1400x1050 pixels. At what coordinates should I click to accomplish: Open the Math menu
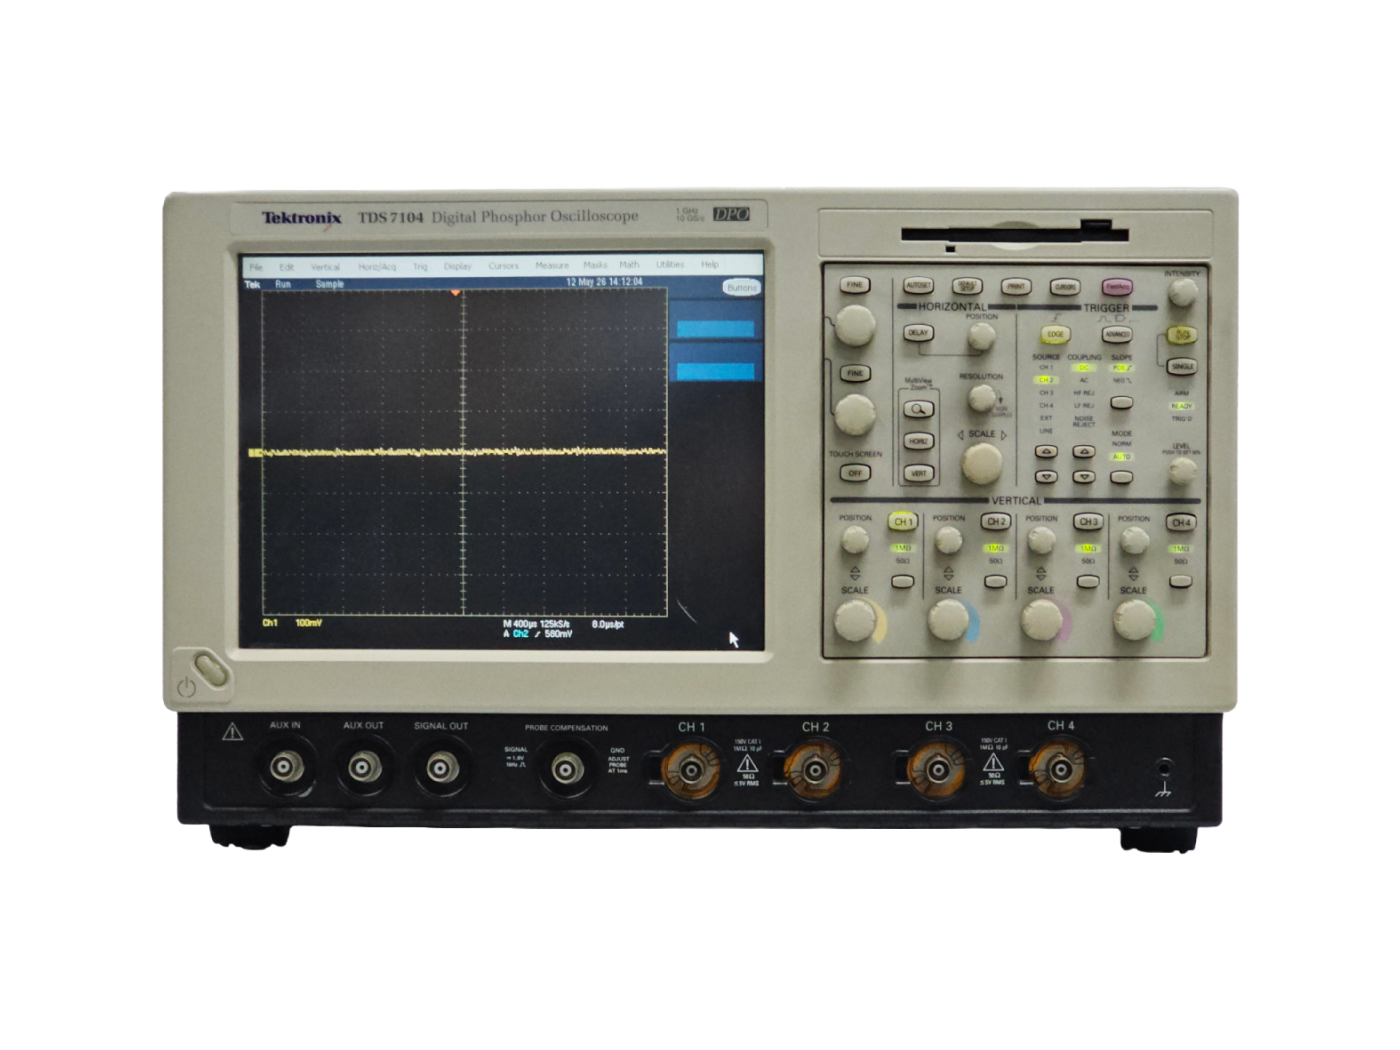point(629,265)
